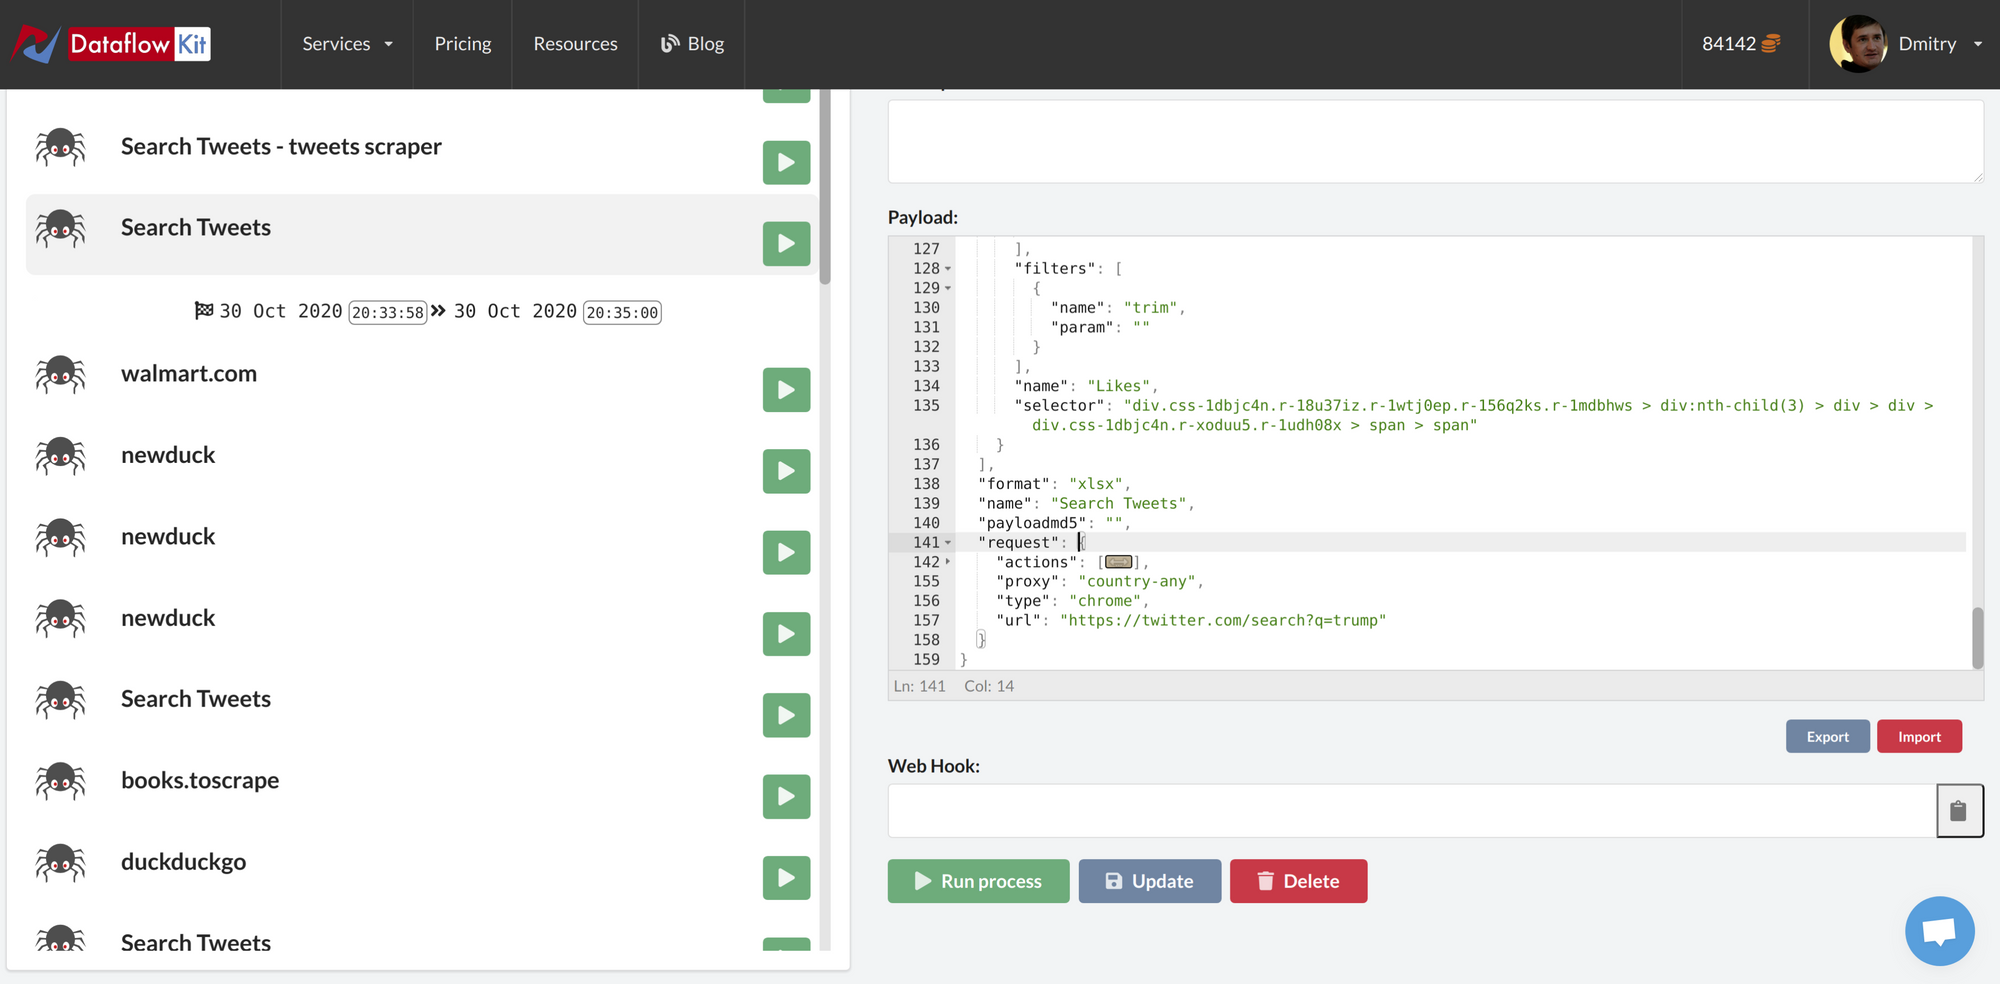
Task: Click spider icon next to walmart.com
Action: tap(61, 374)
